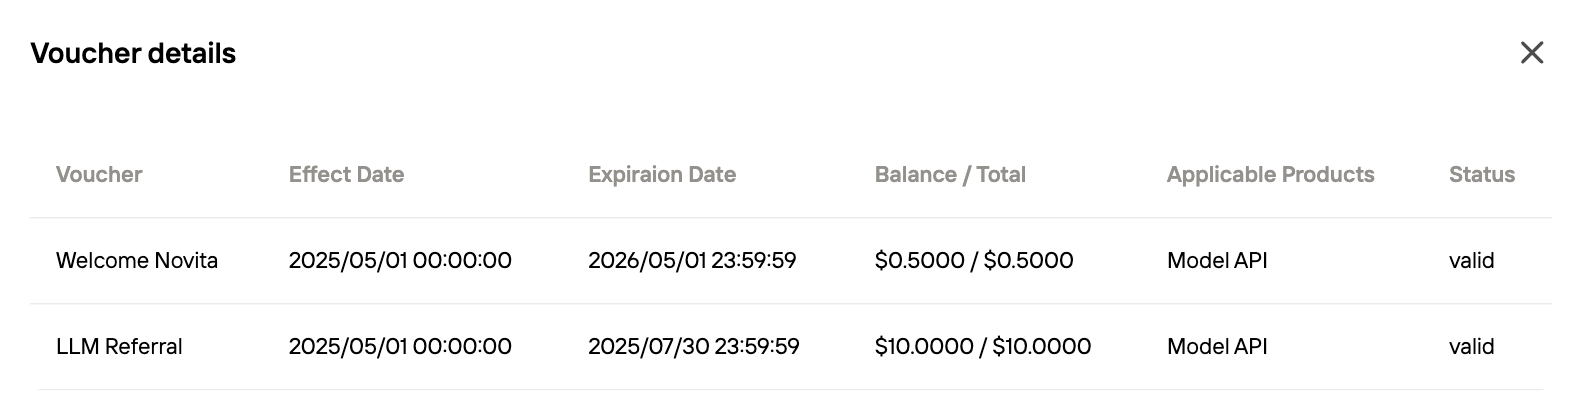Viewport: 1582px width, 418px height.
Task: Click the Status column header
Action: click(1481, 175)
